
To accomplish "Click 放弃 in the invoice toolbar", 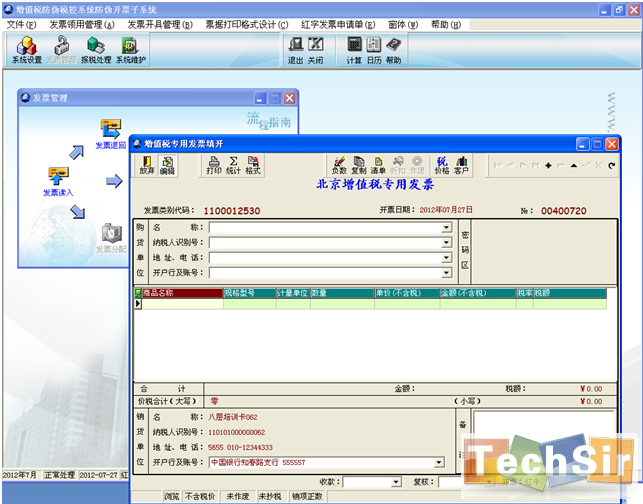I will click(147, 165).
